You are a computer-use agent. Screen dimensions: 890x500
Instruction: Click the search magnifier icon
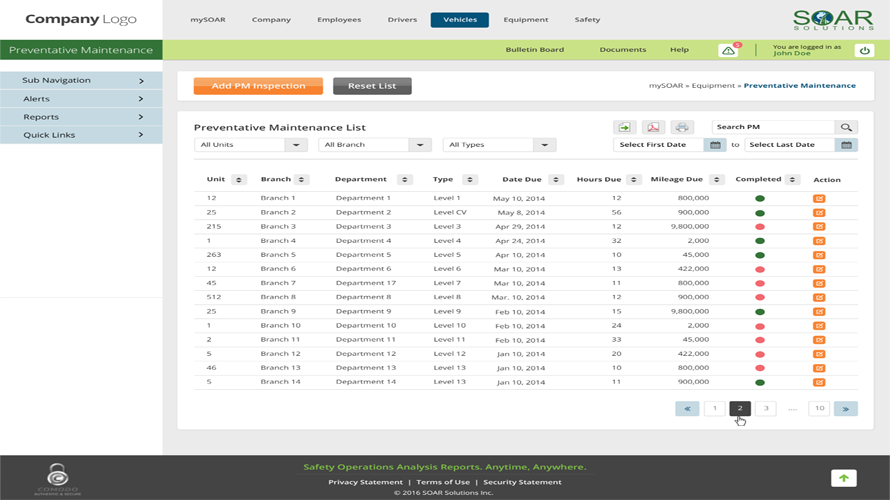pos(846,127)
